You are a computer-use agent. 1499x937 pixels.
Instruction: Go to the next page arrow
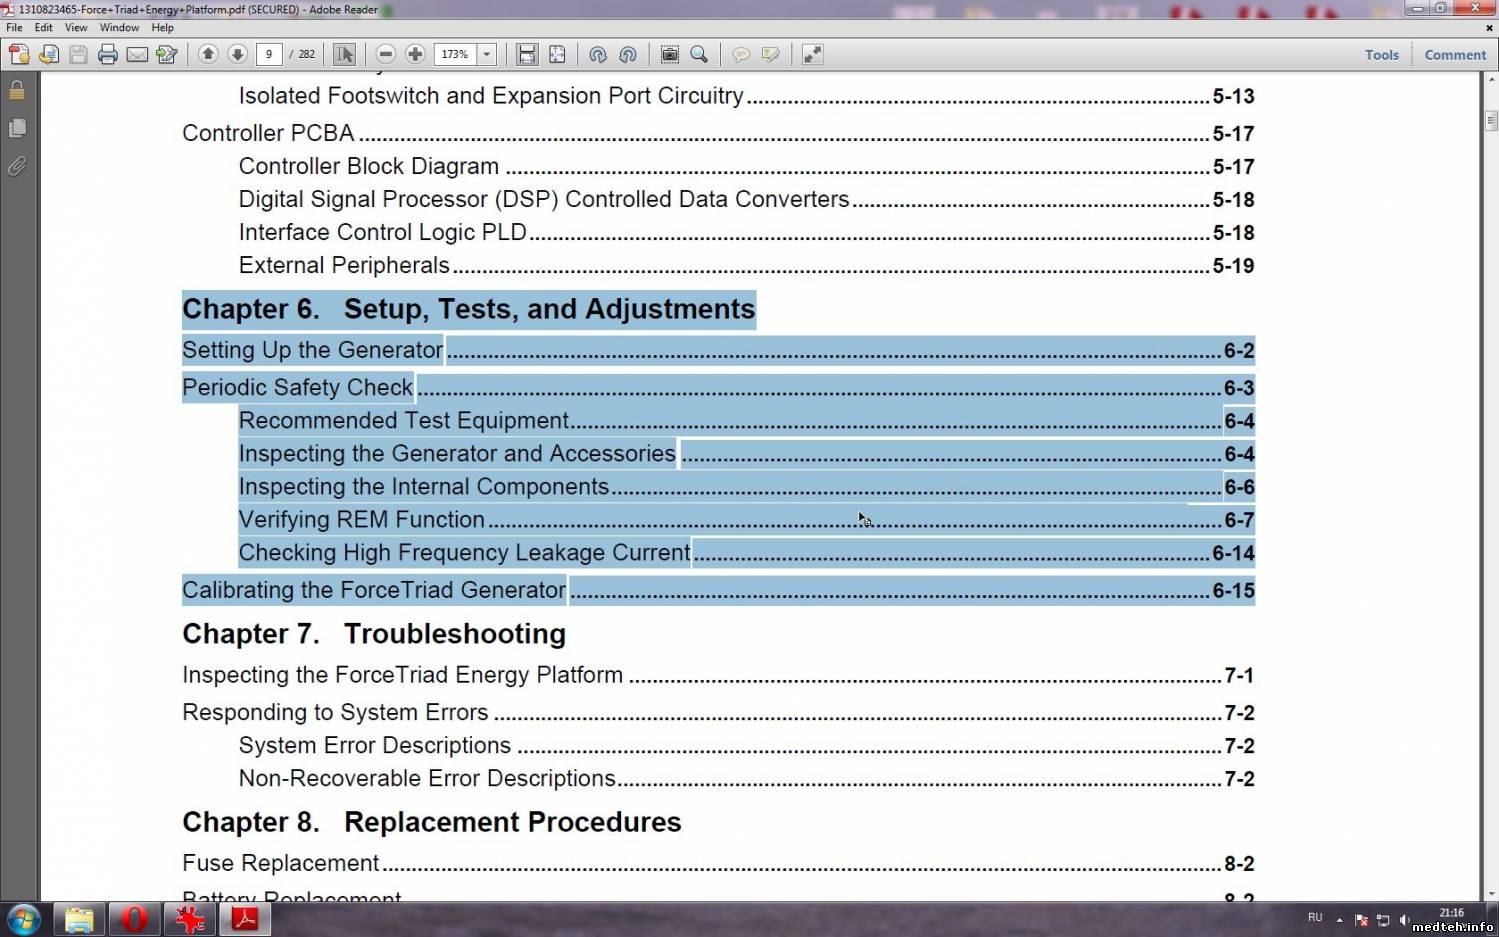[238, 55]
